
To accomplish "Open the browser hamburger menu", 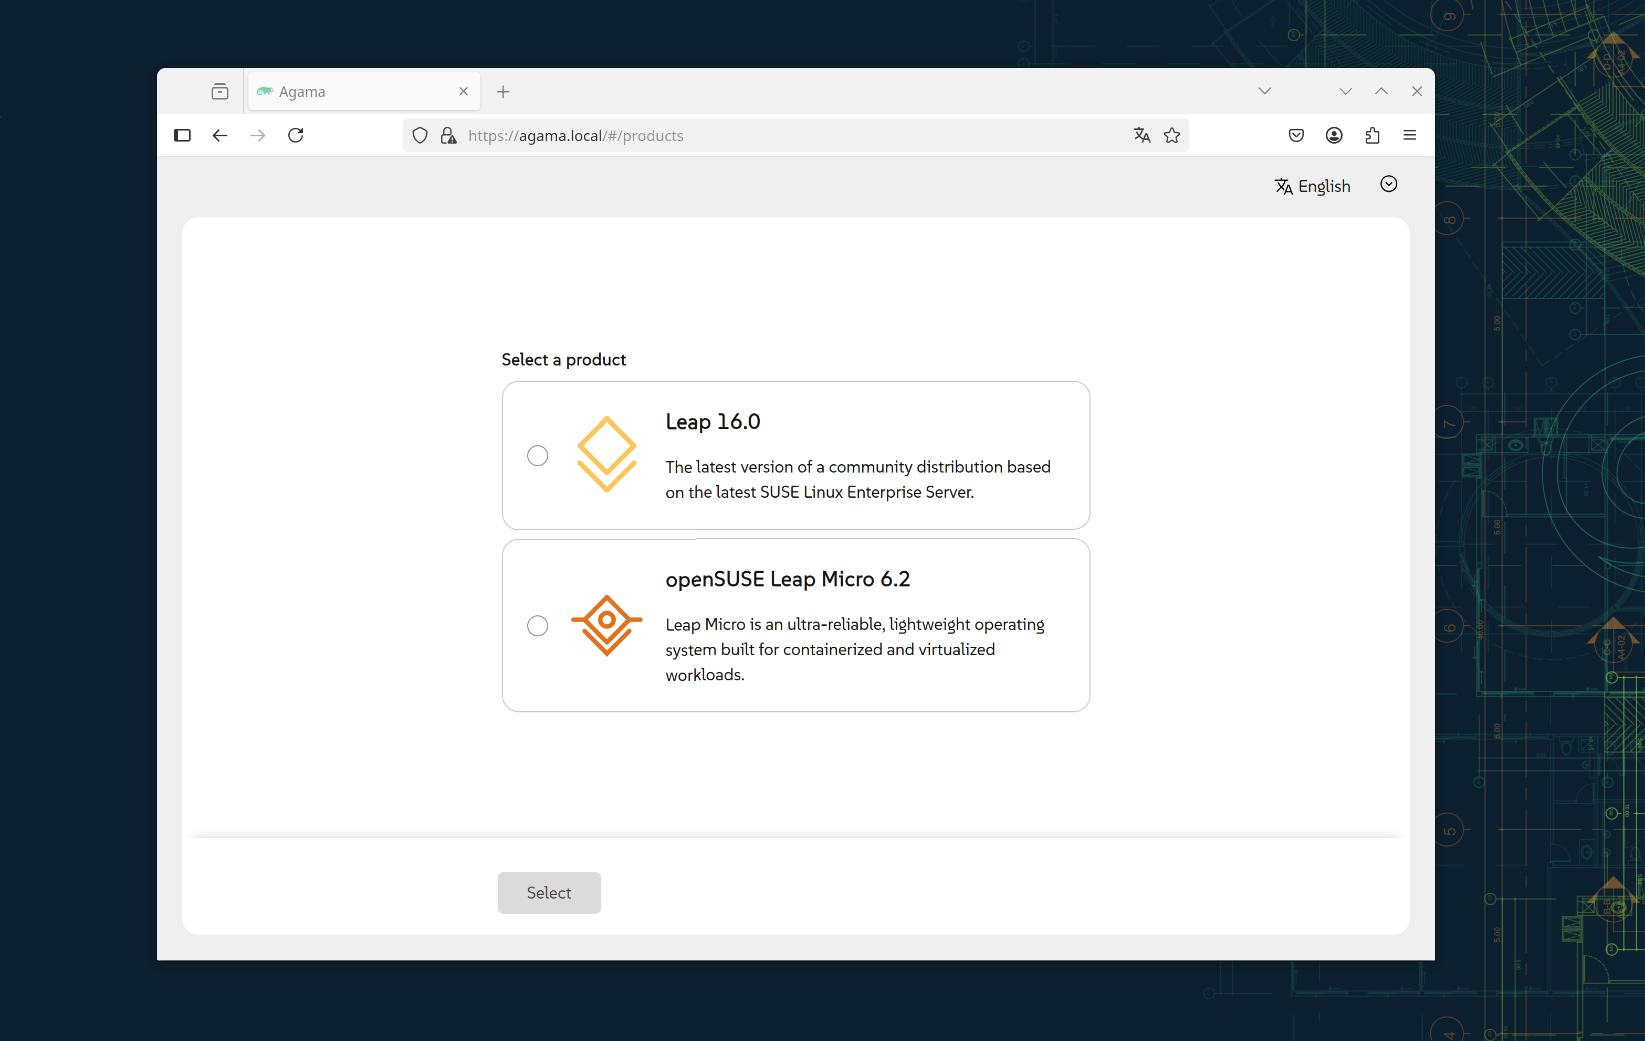I will [x=1410, y=136].
